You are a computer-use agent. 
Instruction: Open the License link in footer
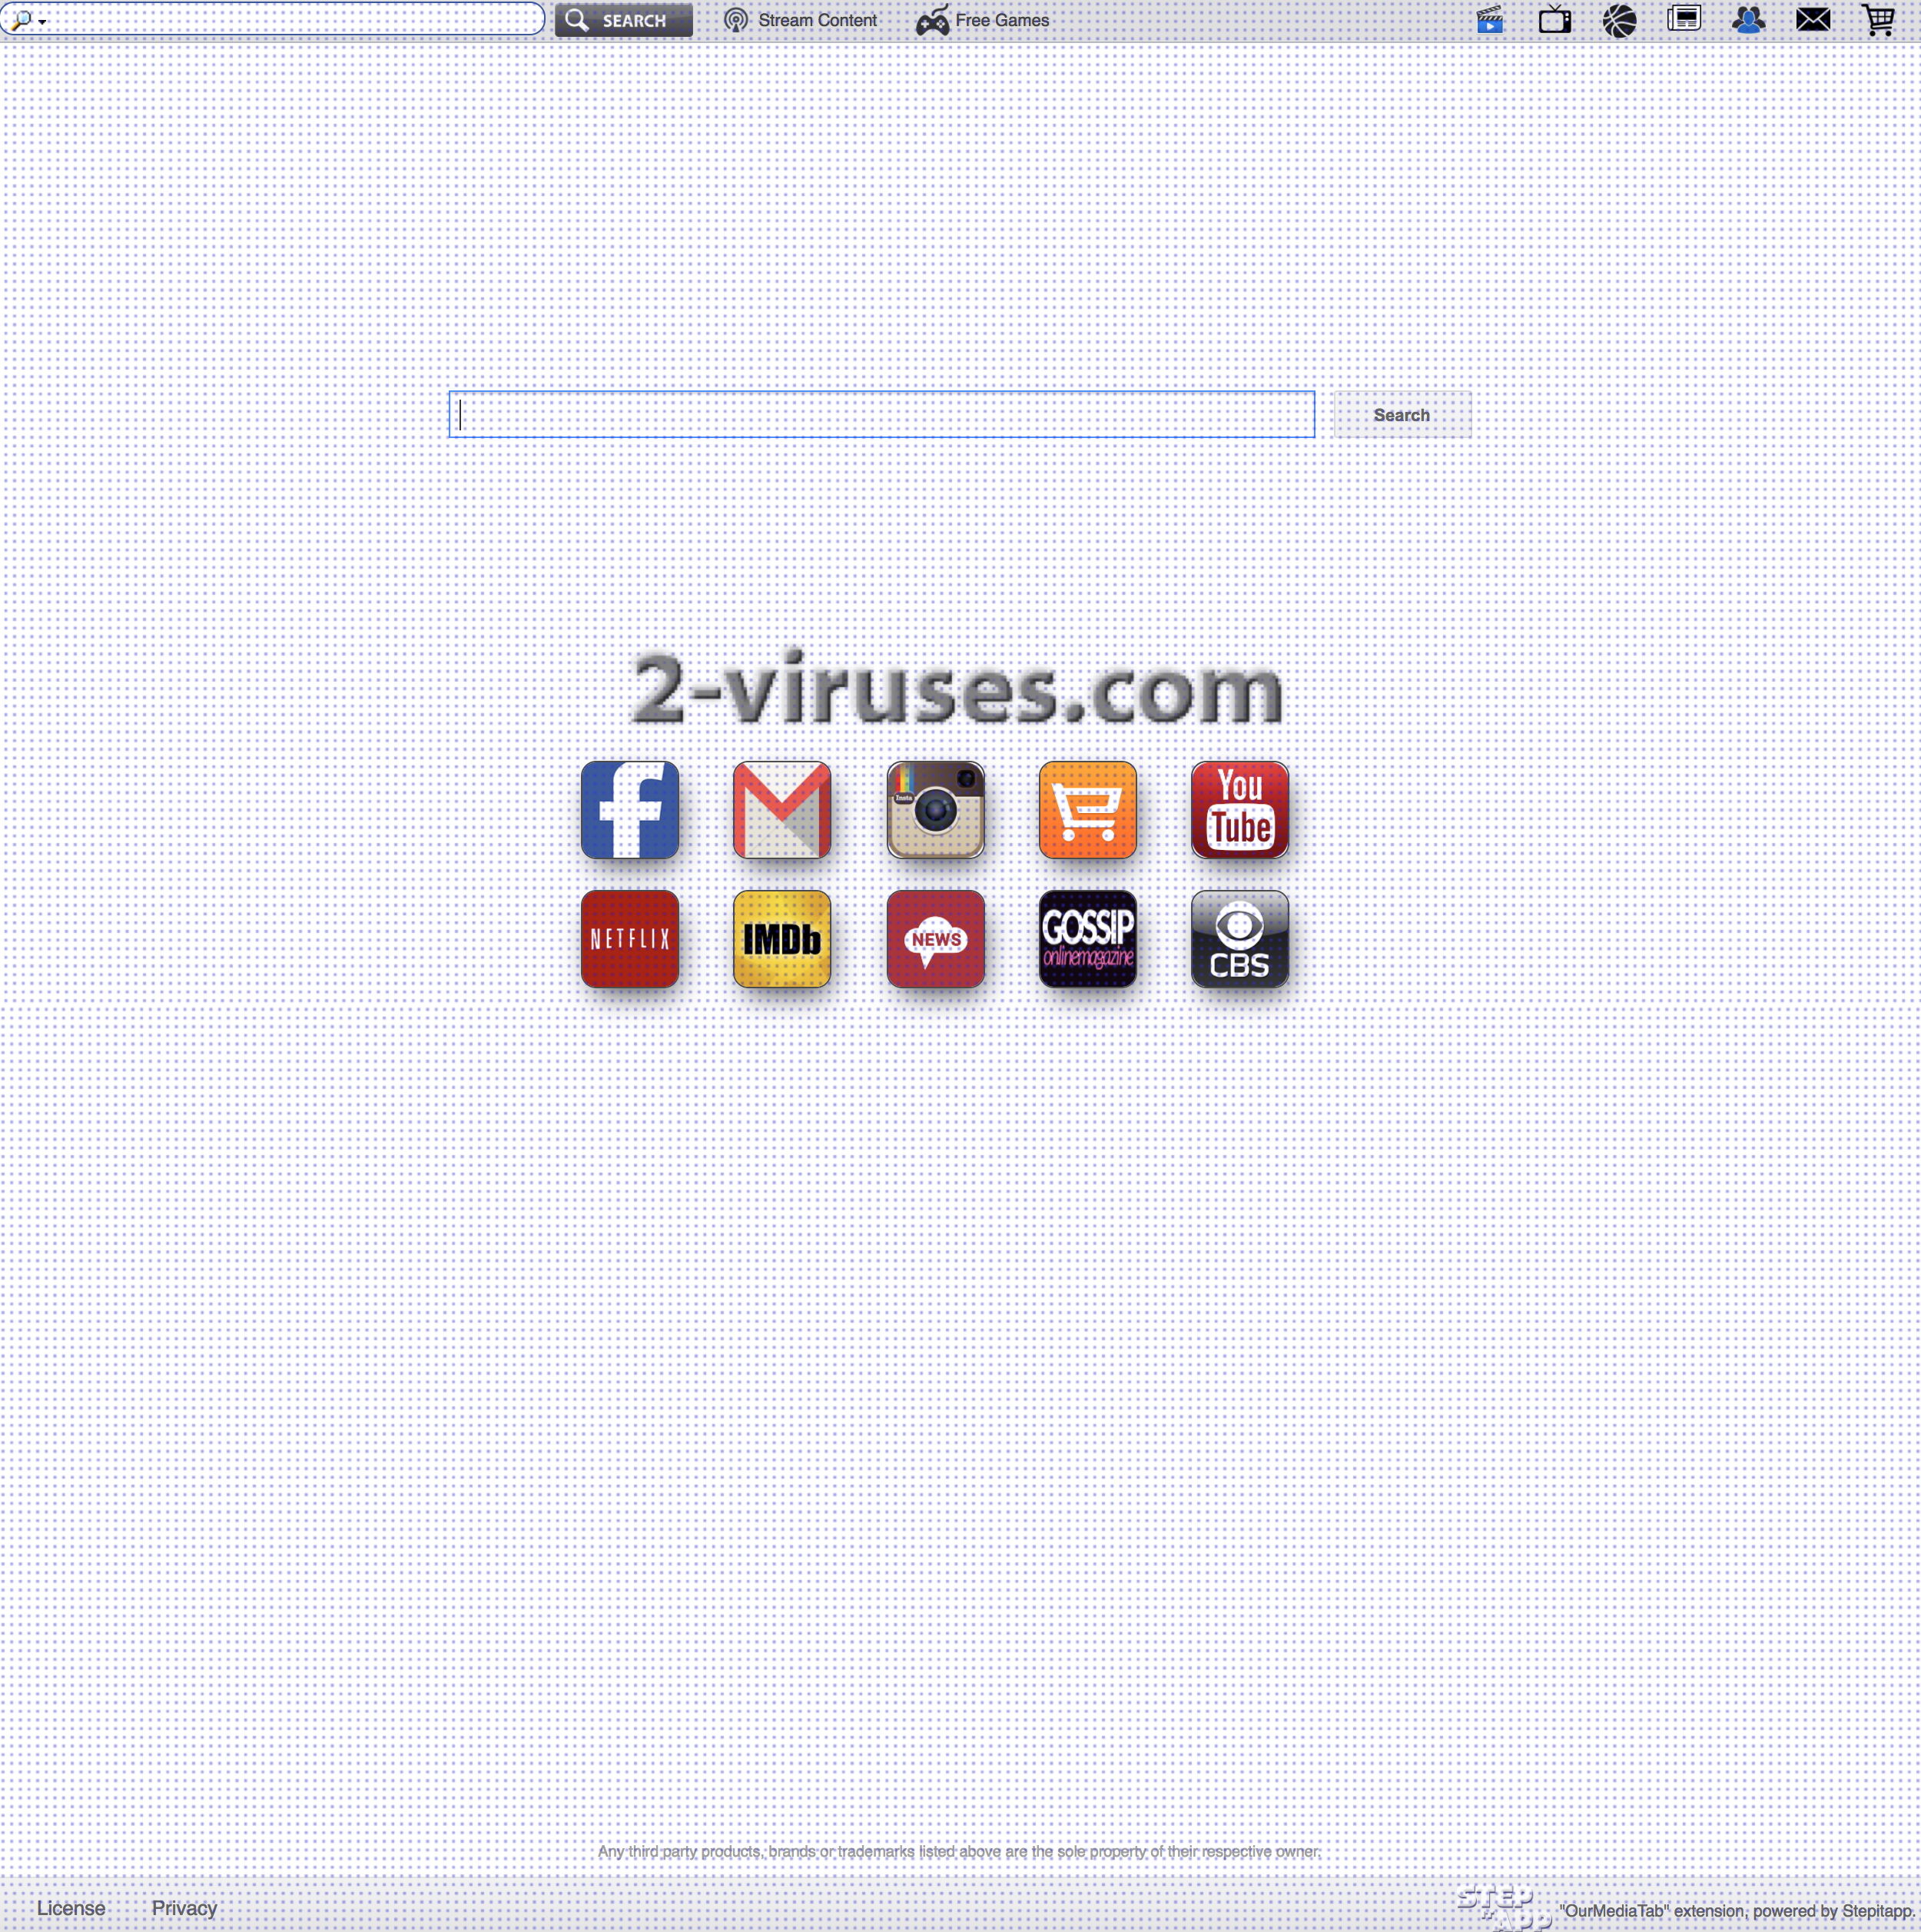pos(71,1908)
